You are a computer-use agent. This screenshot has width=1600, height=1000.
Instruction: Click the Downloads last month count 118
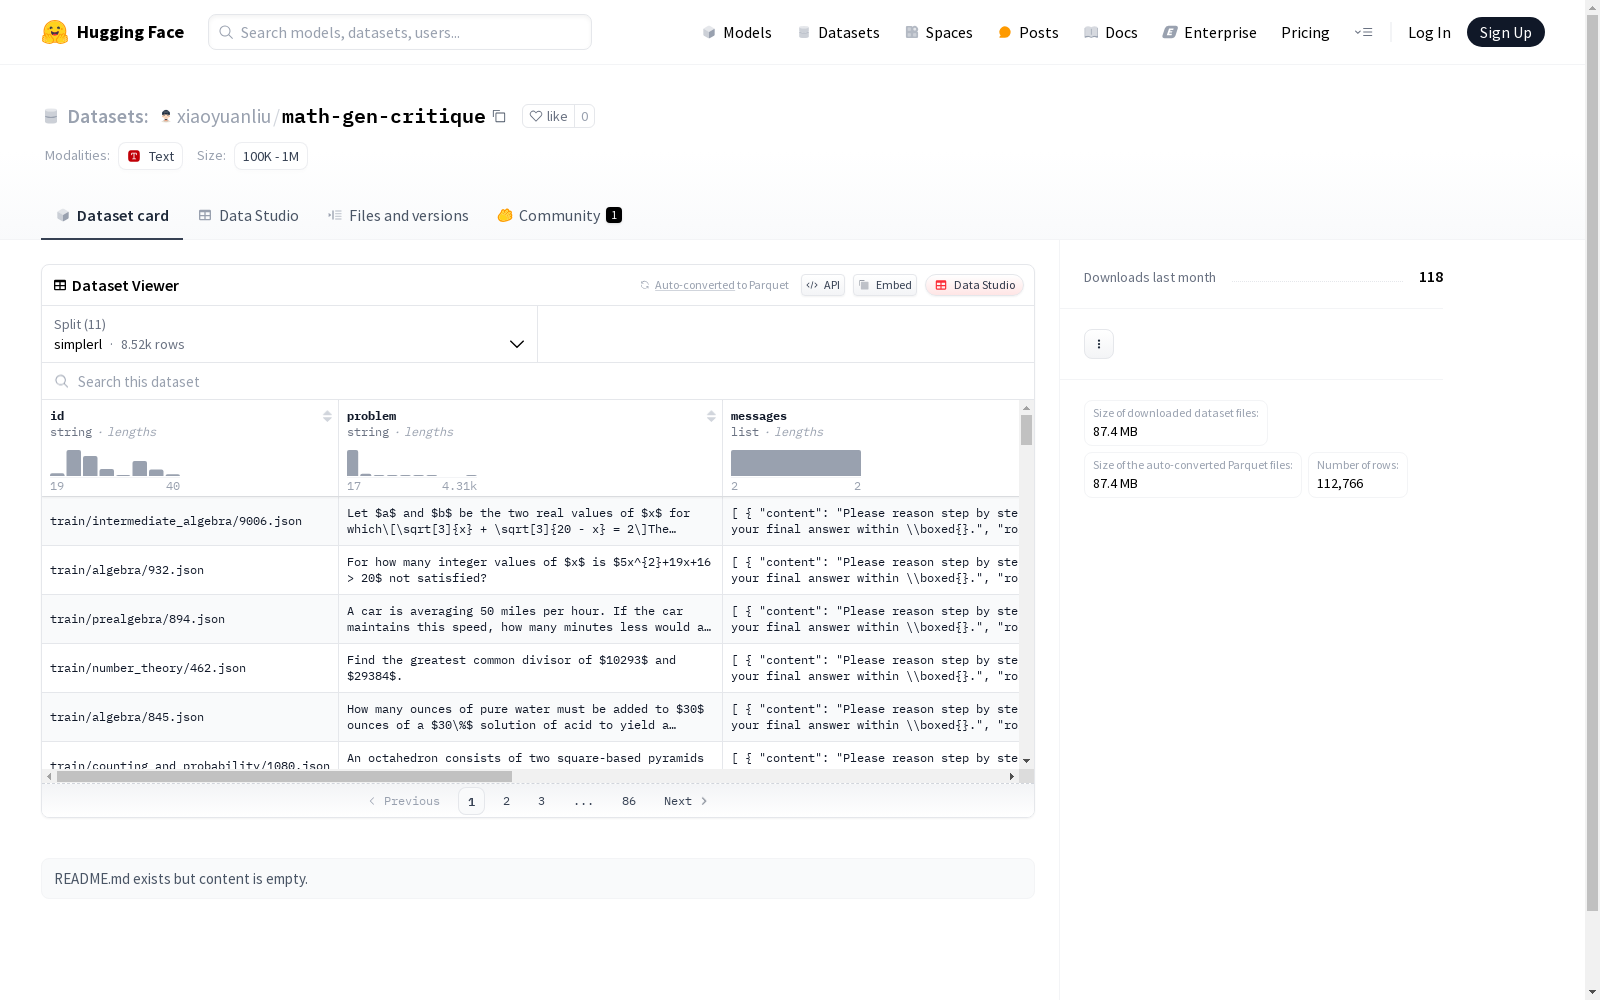coord(1431,277)
